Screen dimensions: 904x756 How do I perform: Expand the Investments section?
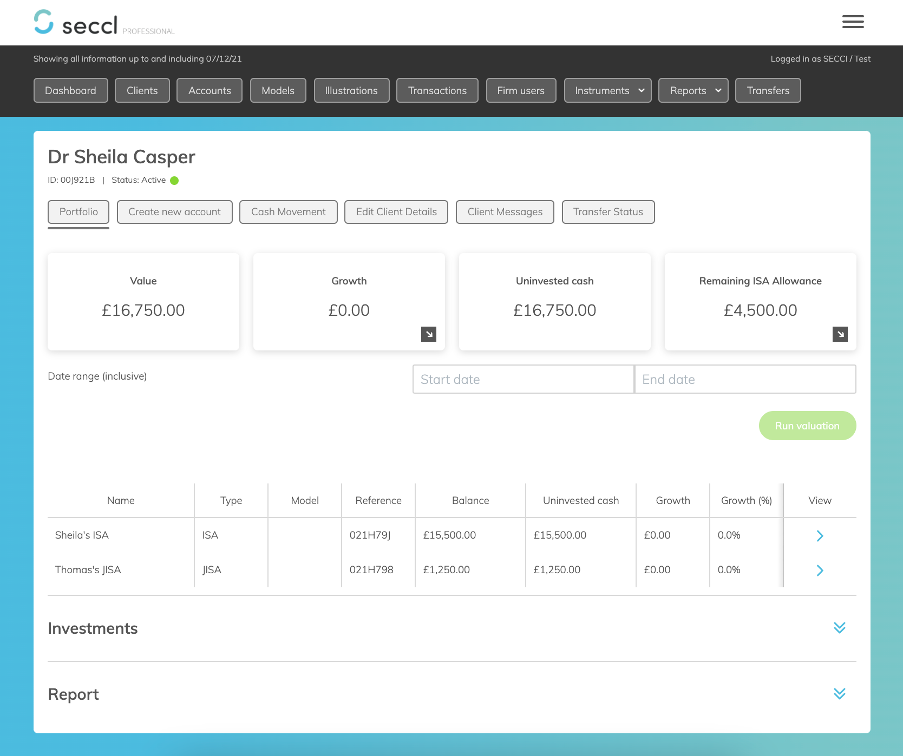(839, 628)
